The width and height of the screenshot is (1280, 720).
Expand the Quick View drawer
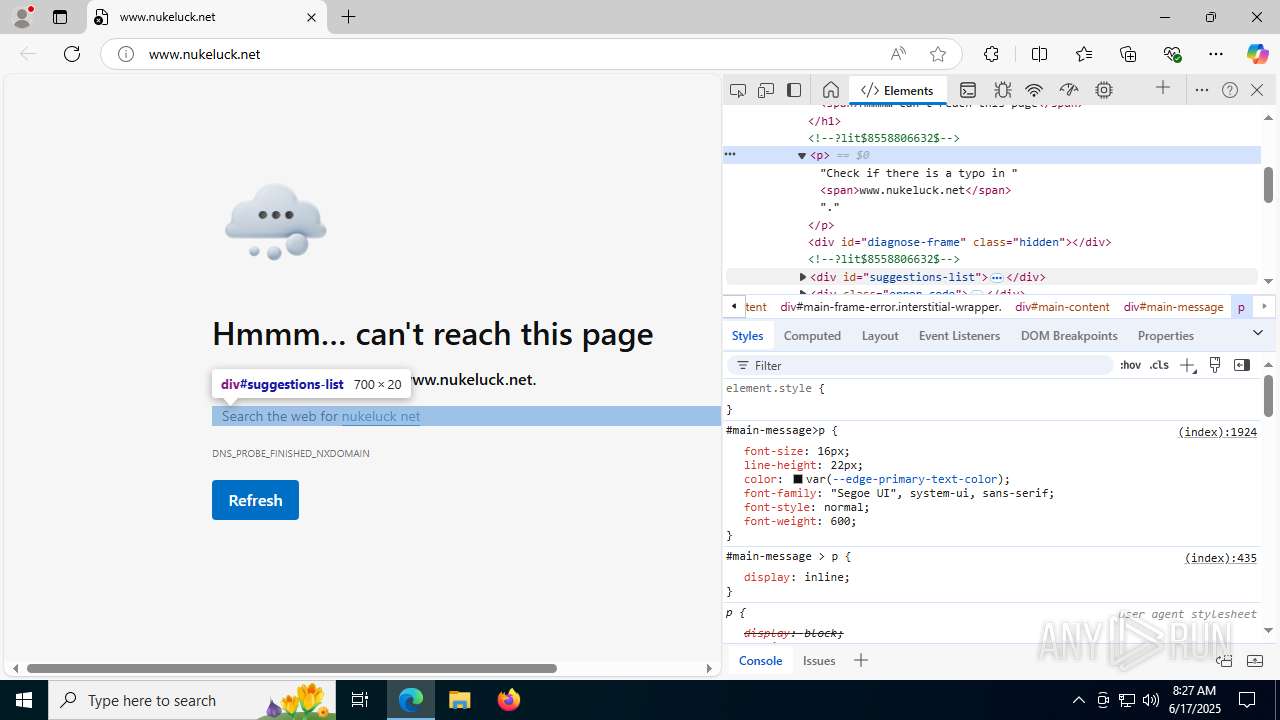pyautogui.click(x=1256, y=660)
